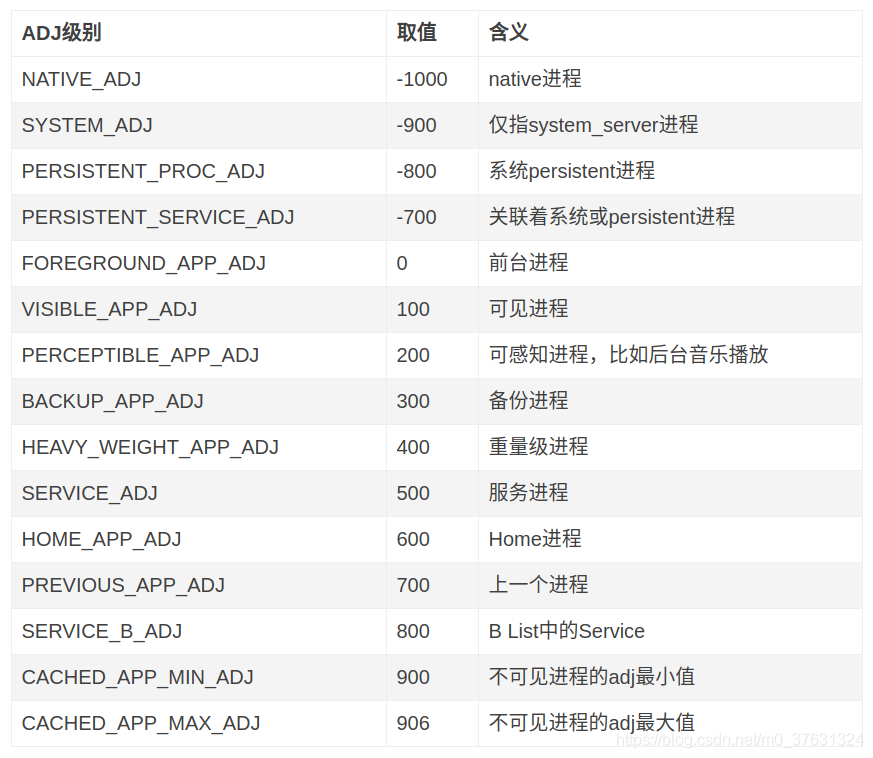This screenshot has width=873, height=758.
Task: Select the 关联着系统或persistent进程 text
Action: 612,217
